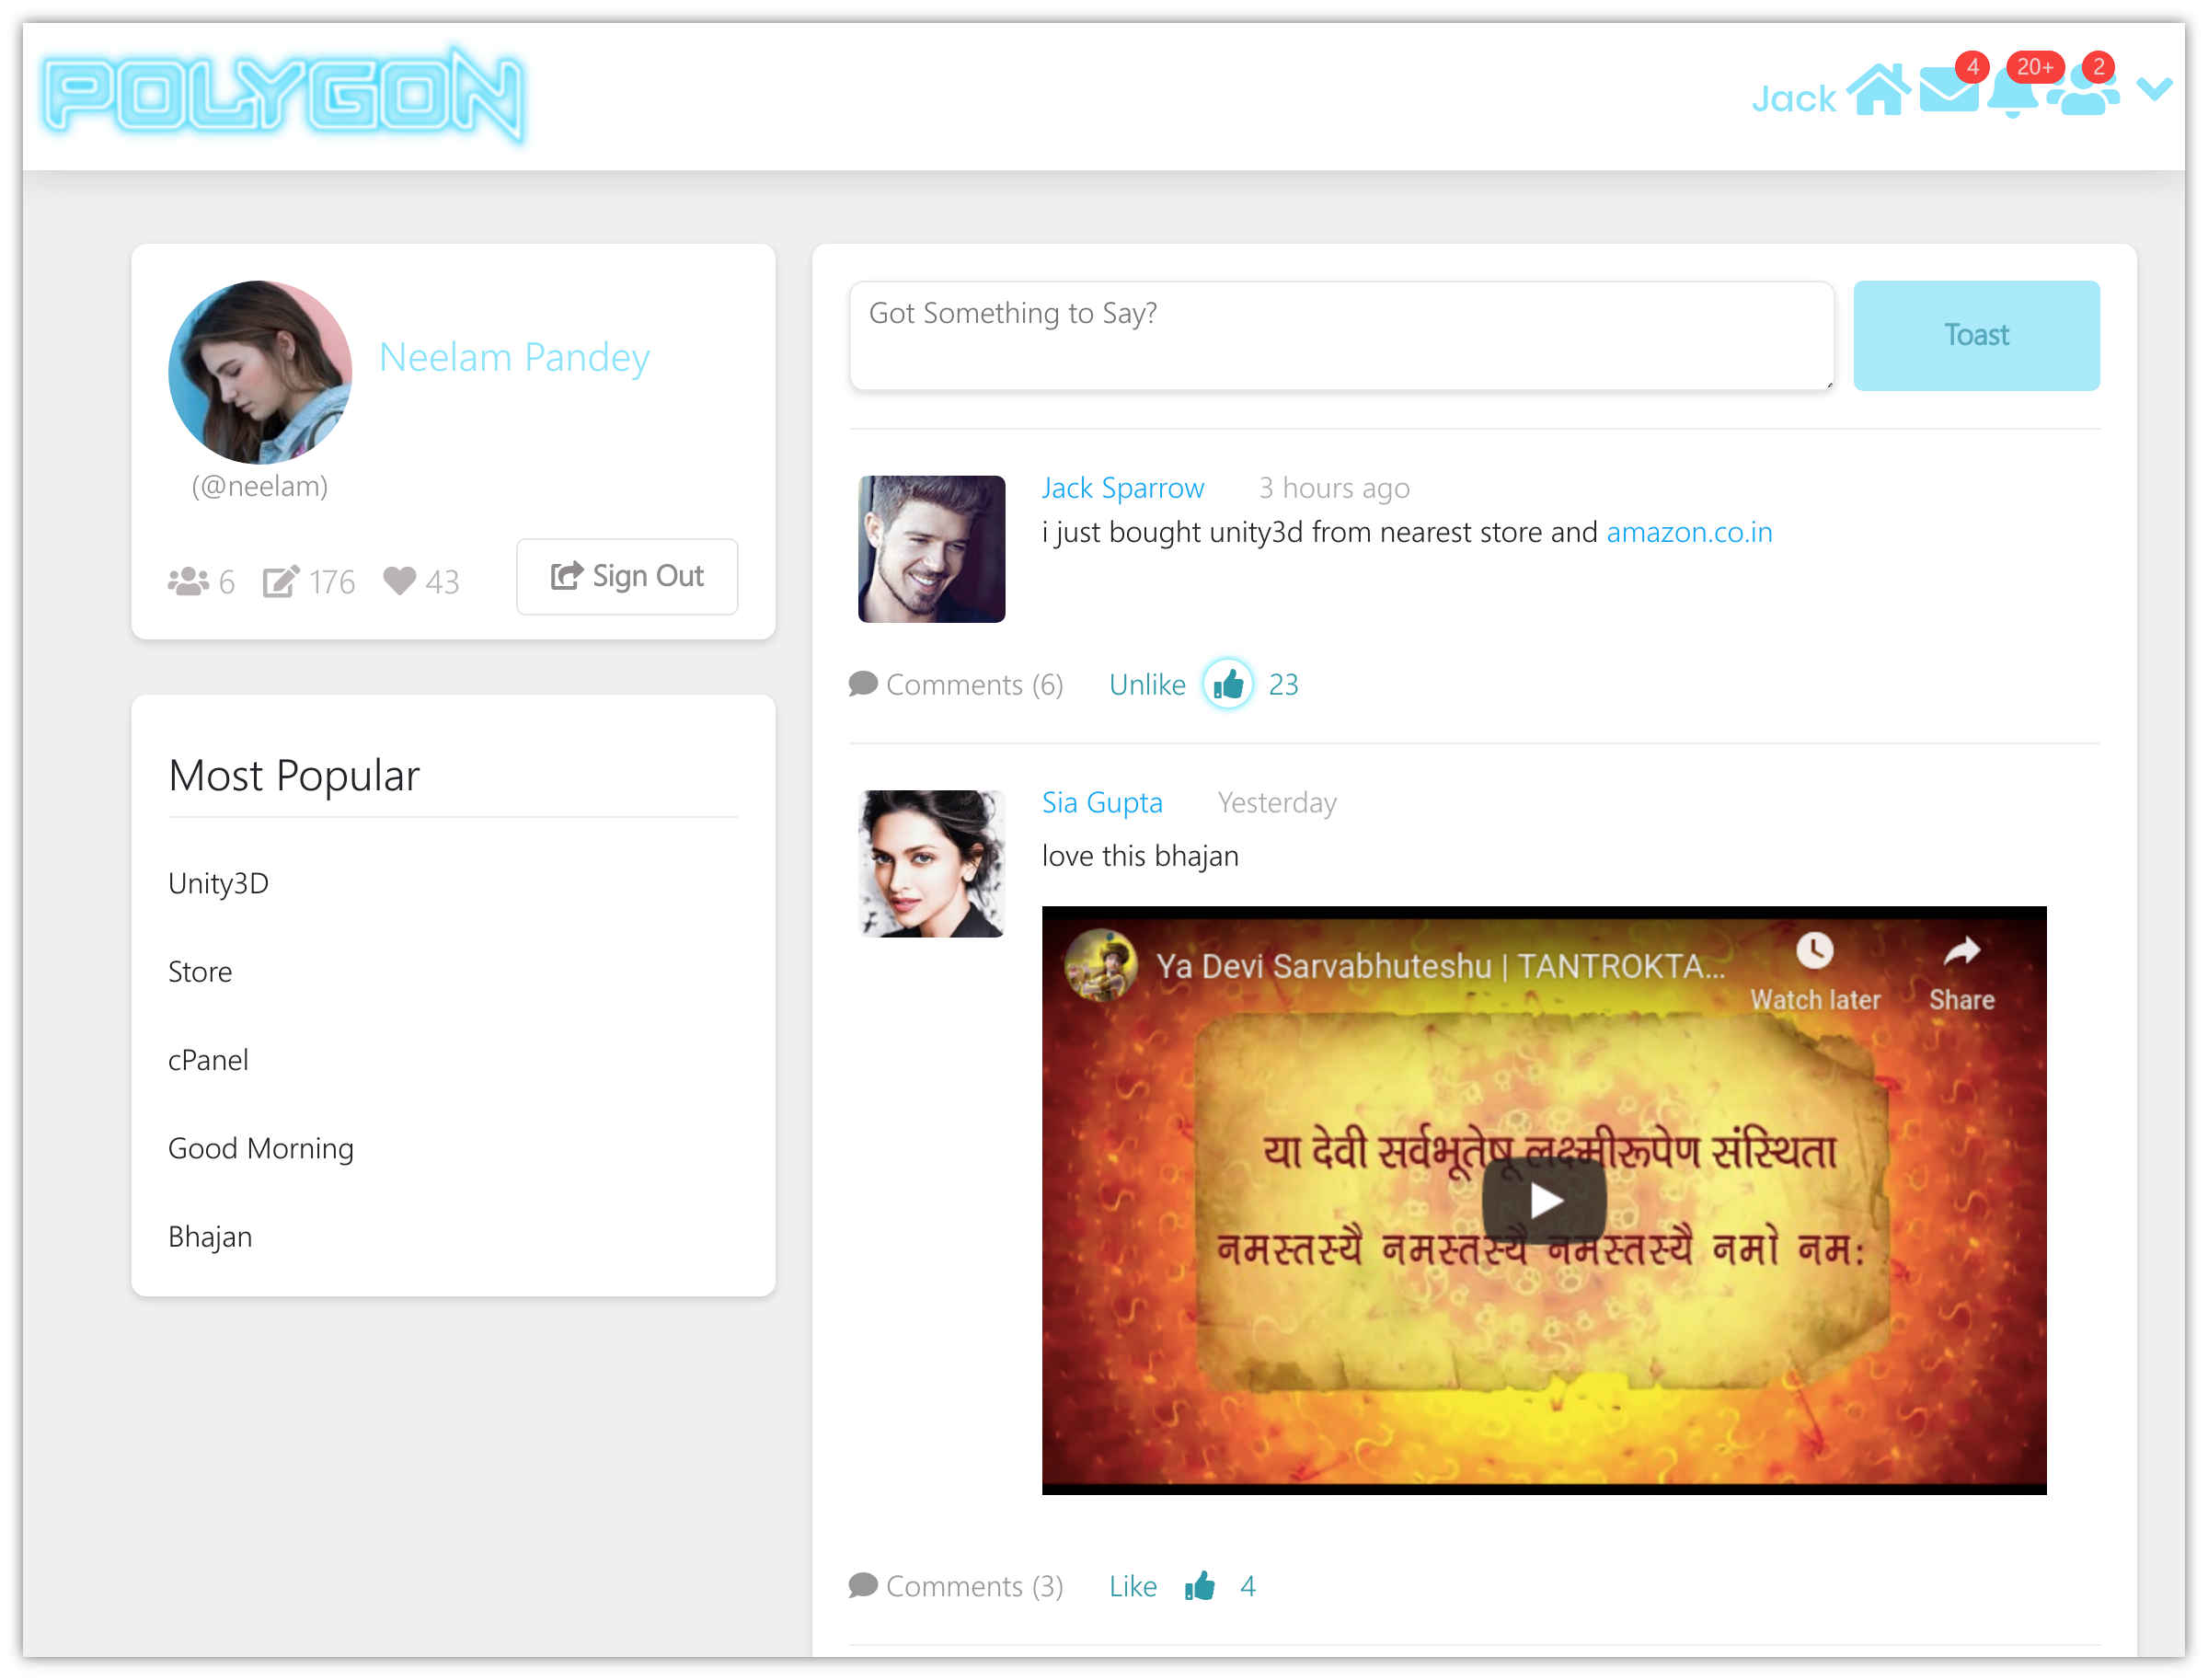
Task: Open messages envelope icon with 4 badge
Action: click(1948, 92)
